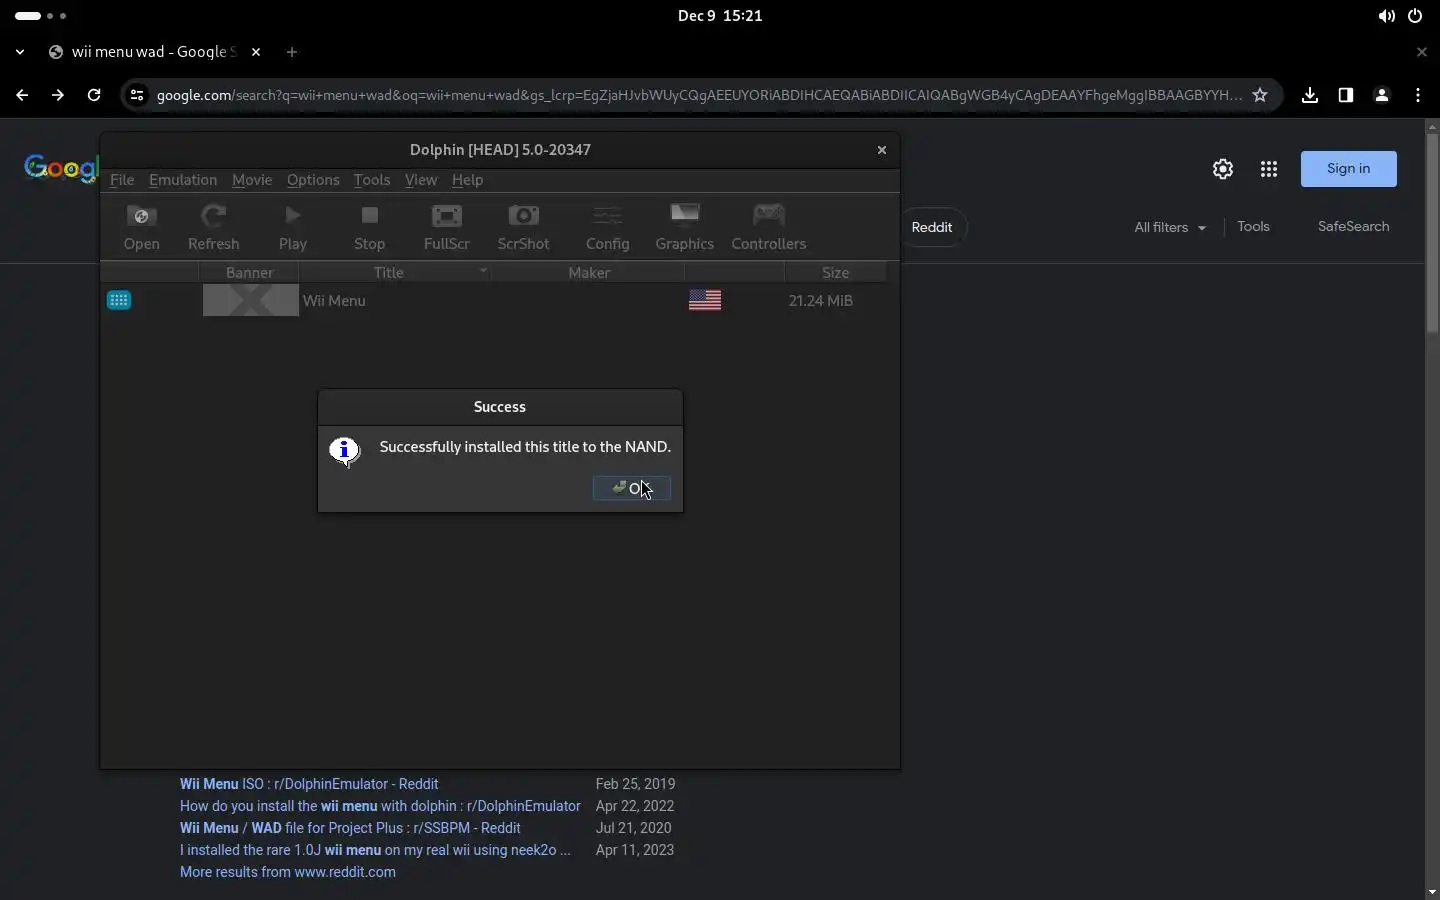Open the system volume indicator
The height and width of the screenshot is (900, 1440).
[x=1387, y=16]
